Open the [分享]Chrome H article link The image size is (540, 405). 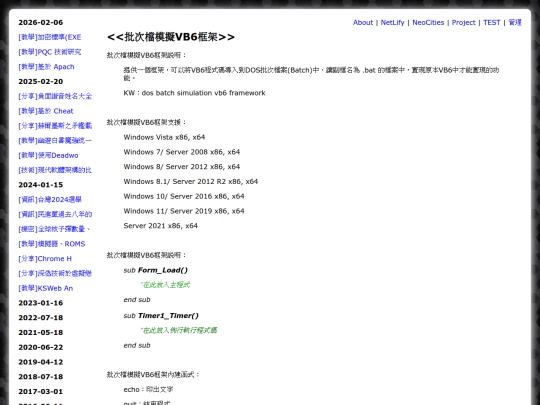pos(45,259)
